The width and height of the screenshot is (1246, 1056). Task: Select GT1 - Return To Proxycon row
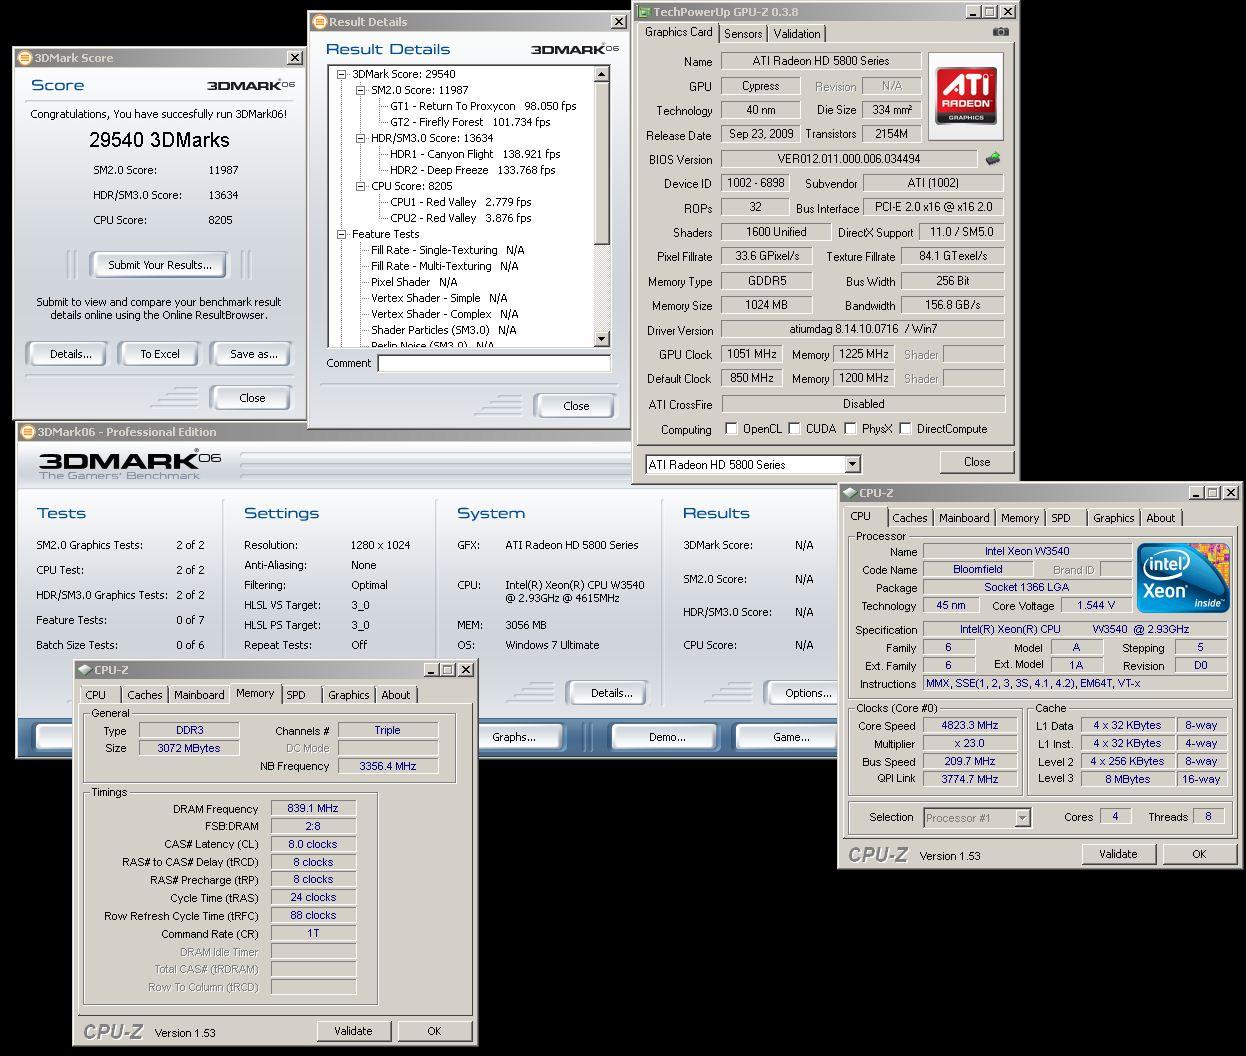[x=483, y=106]
